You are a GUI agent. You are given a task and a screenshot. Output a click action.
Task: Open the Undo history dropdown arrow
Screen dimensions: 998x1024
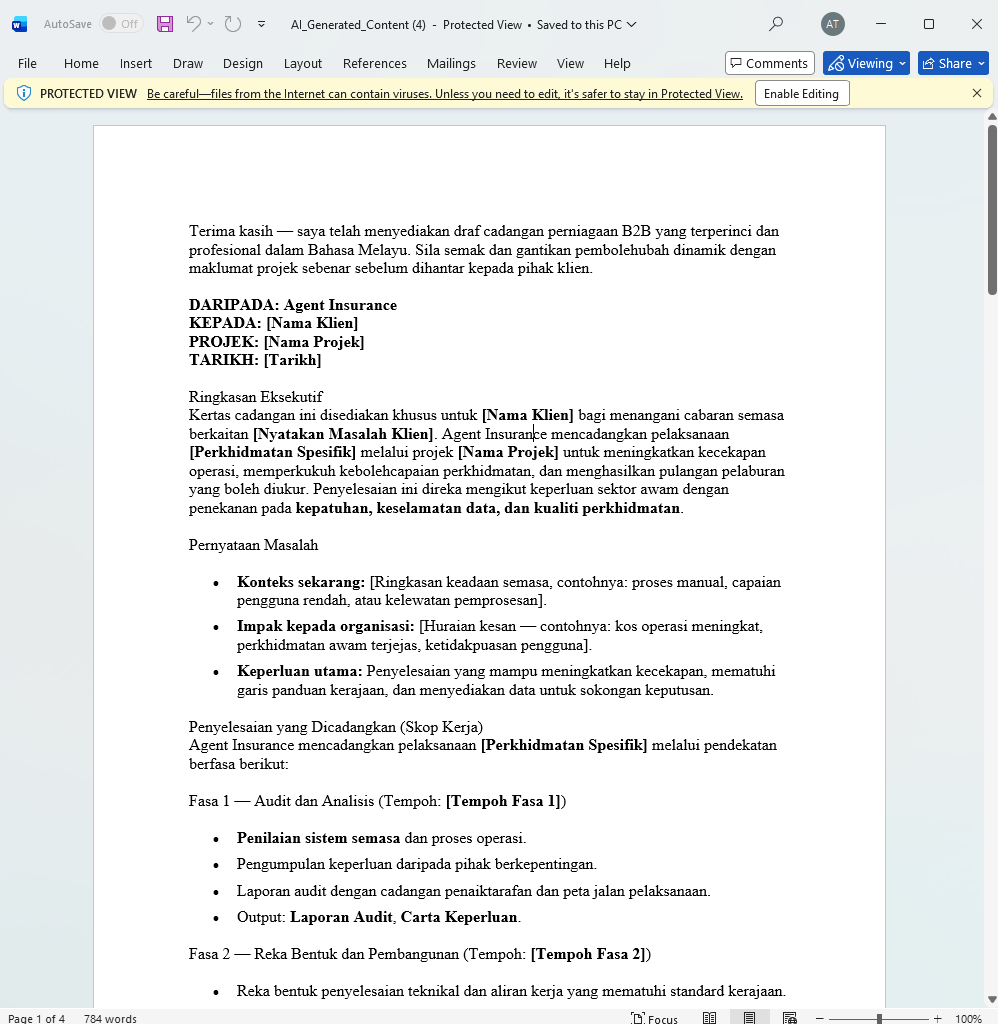(210, 24)
